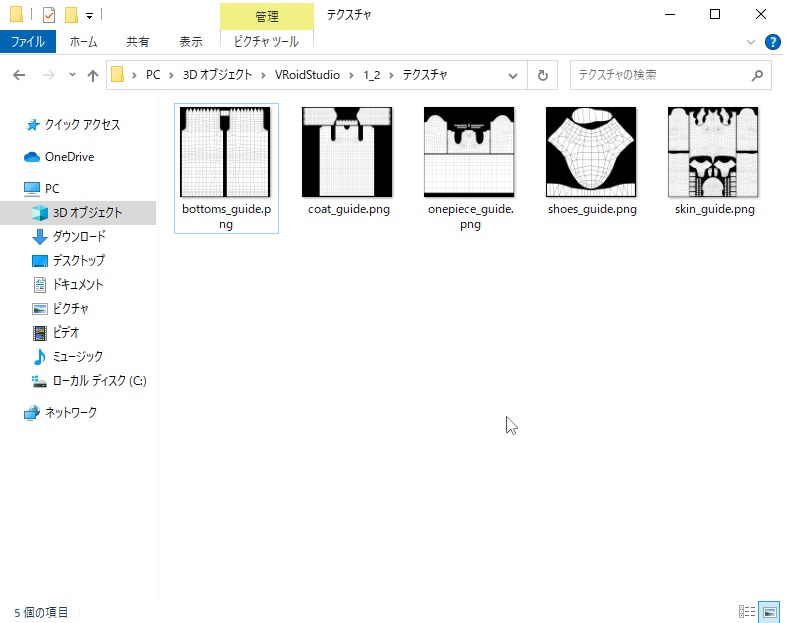Screen dimensions: 785x623
Task: Select bottoms_guide.png thumbnail
Action: [x=225, y=152]
